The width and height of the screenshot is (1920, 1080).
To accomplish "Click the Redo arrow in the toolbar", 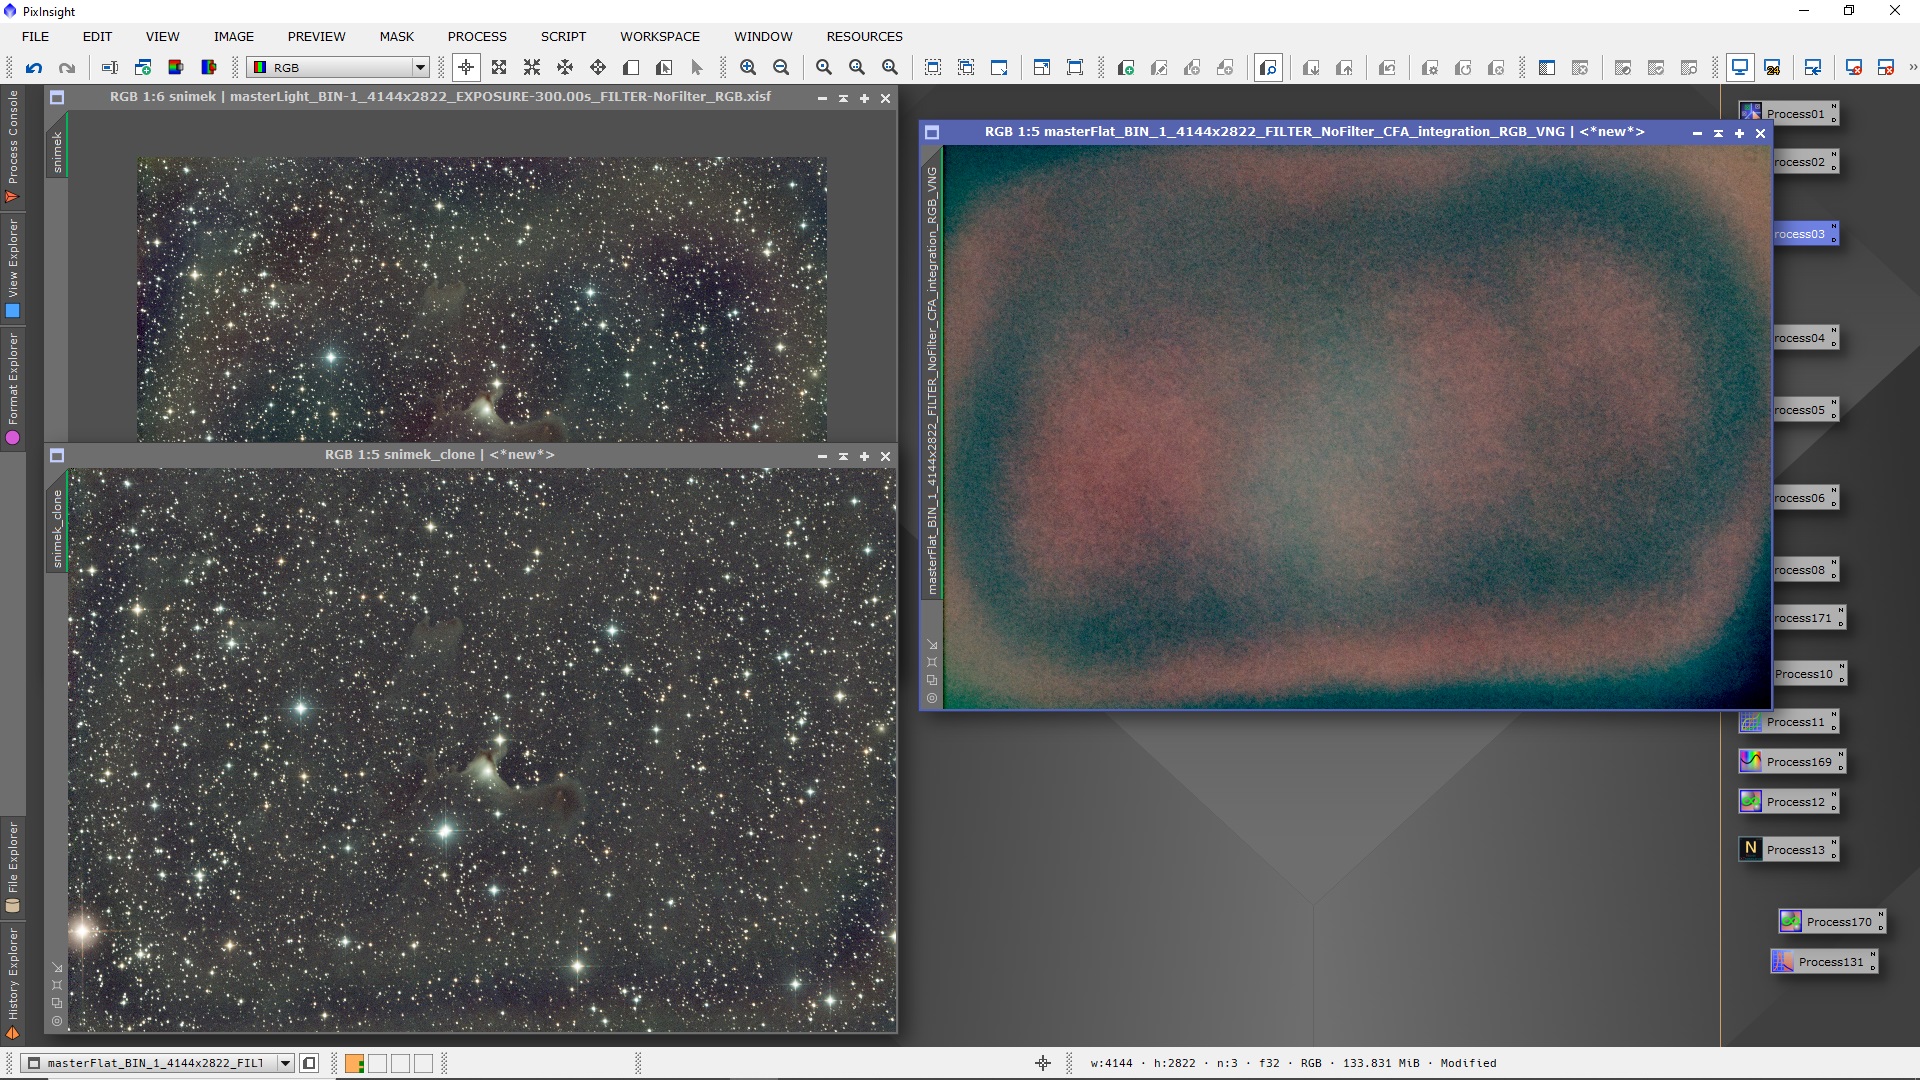I will (x=67, y=68).
